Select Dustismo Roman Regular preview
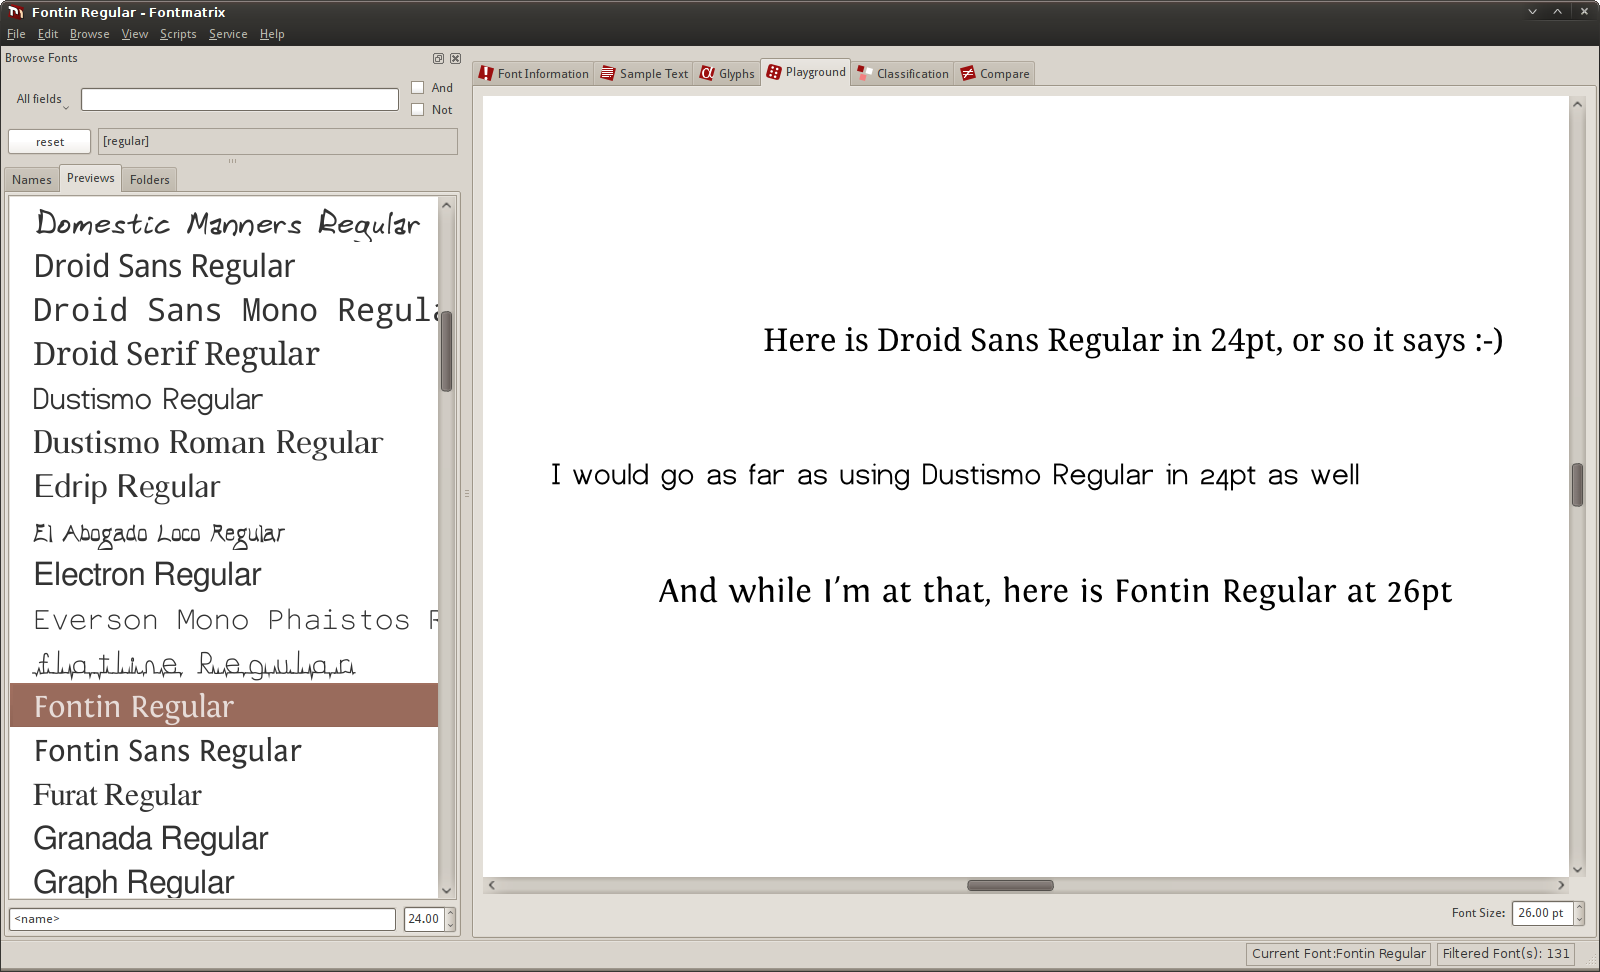1600x972 pixels. [x=224, y=442]
